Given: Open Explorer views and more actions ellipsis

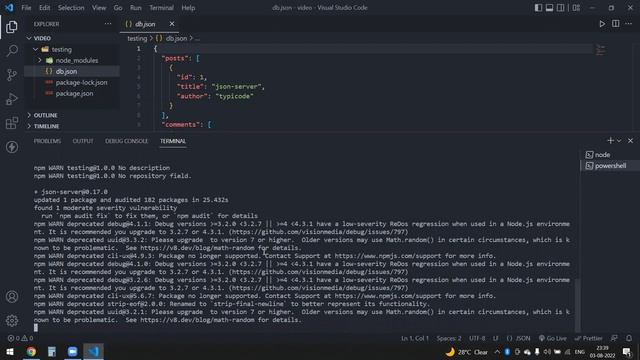Looking at the screenshot, I should pyautogui.click(x=108, y=24).
